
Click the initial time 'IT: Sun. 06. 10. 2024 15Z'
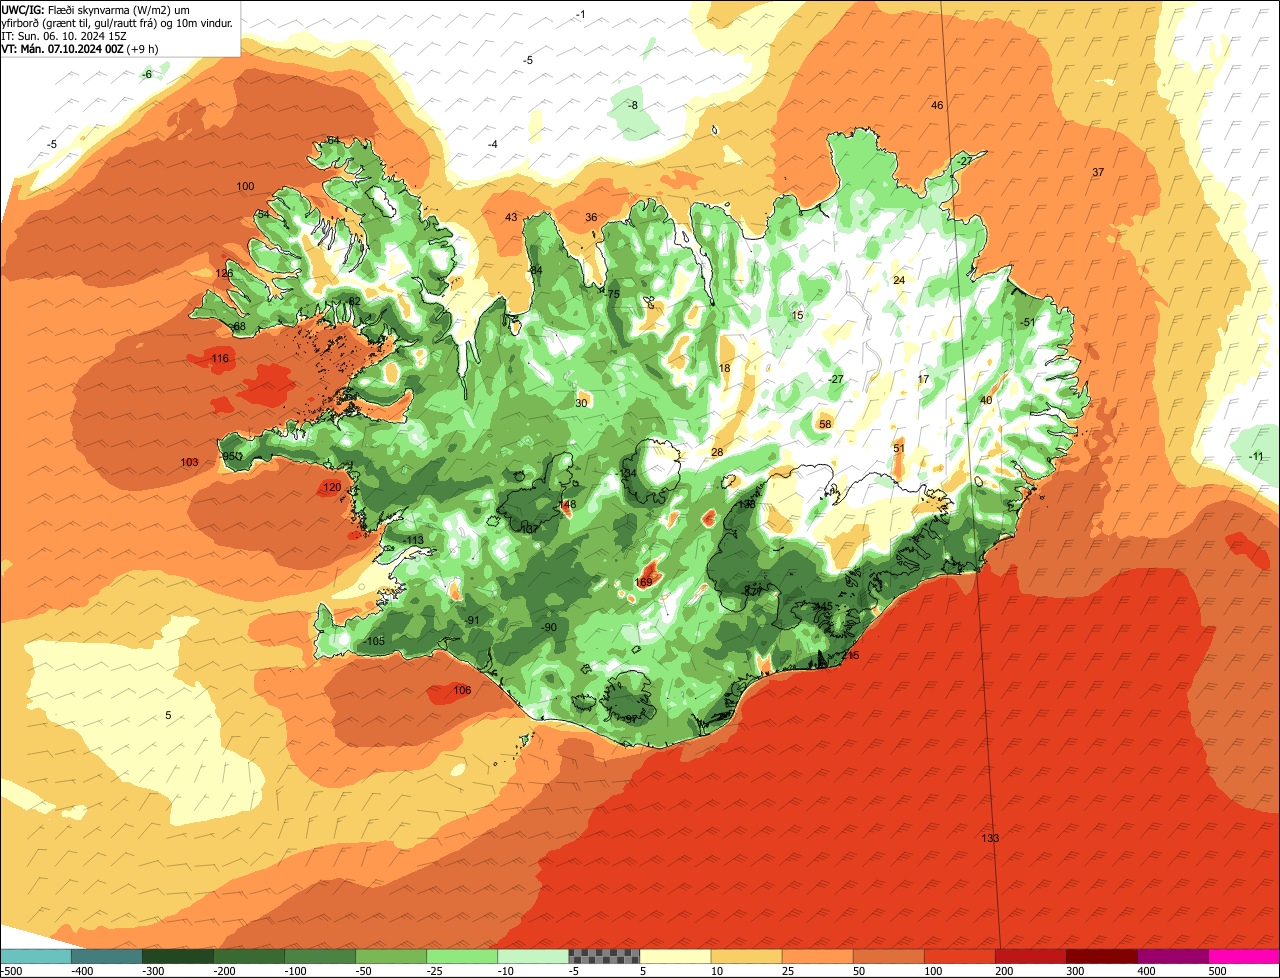pyautogui.click(x=64, y=36)
